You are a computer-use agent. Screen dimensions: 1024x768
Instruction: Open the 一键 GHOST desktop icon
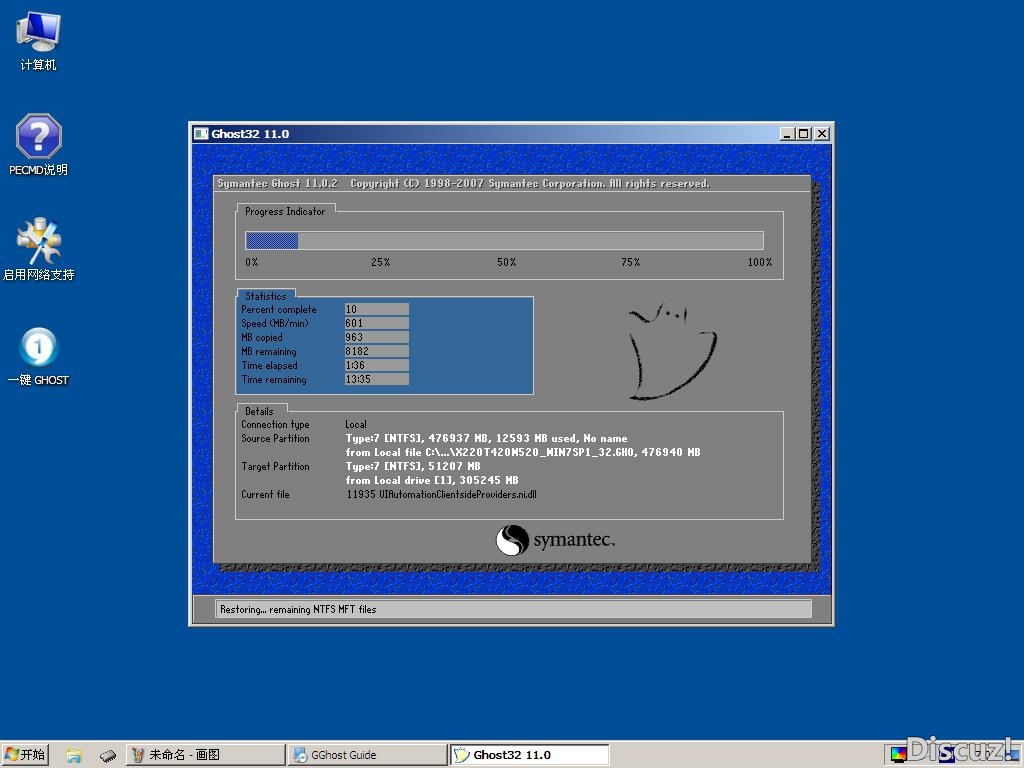pos(38,356)
